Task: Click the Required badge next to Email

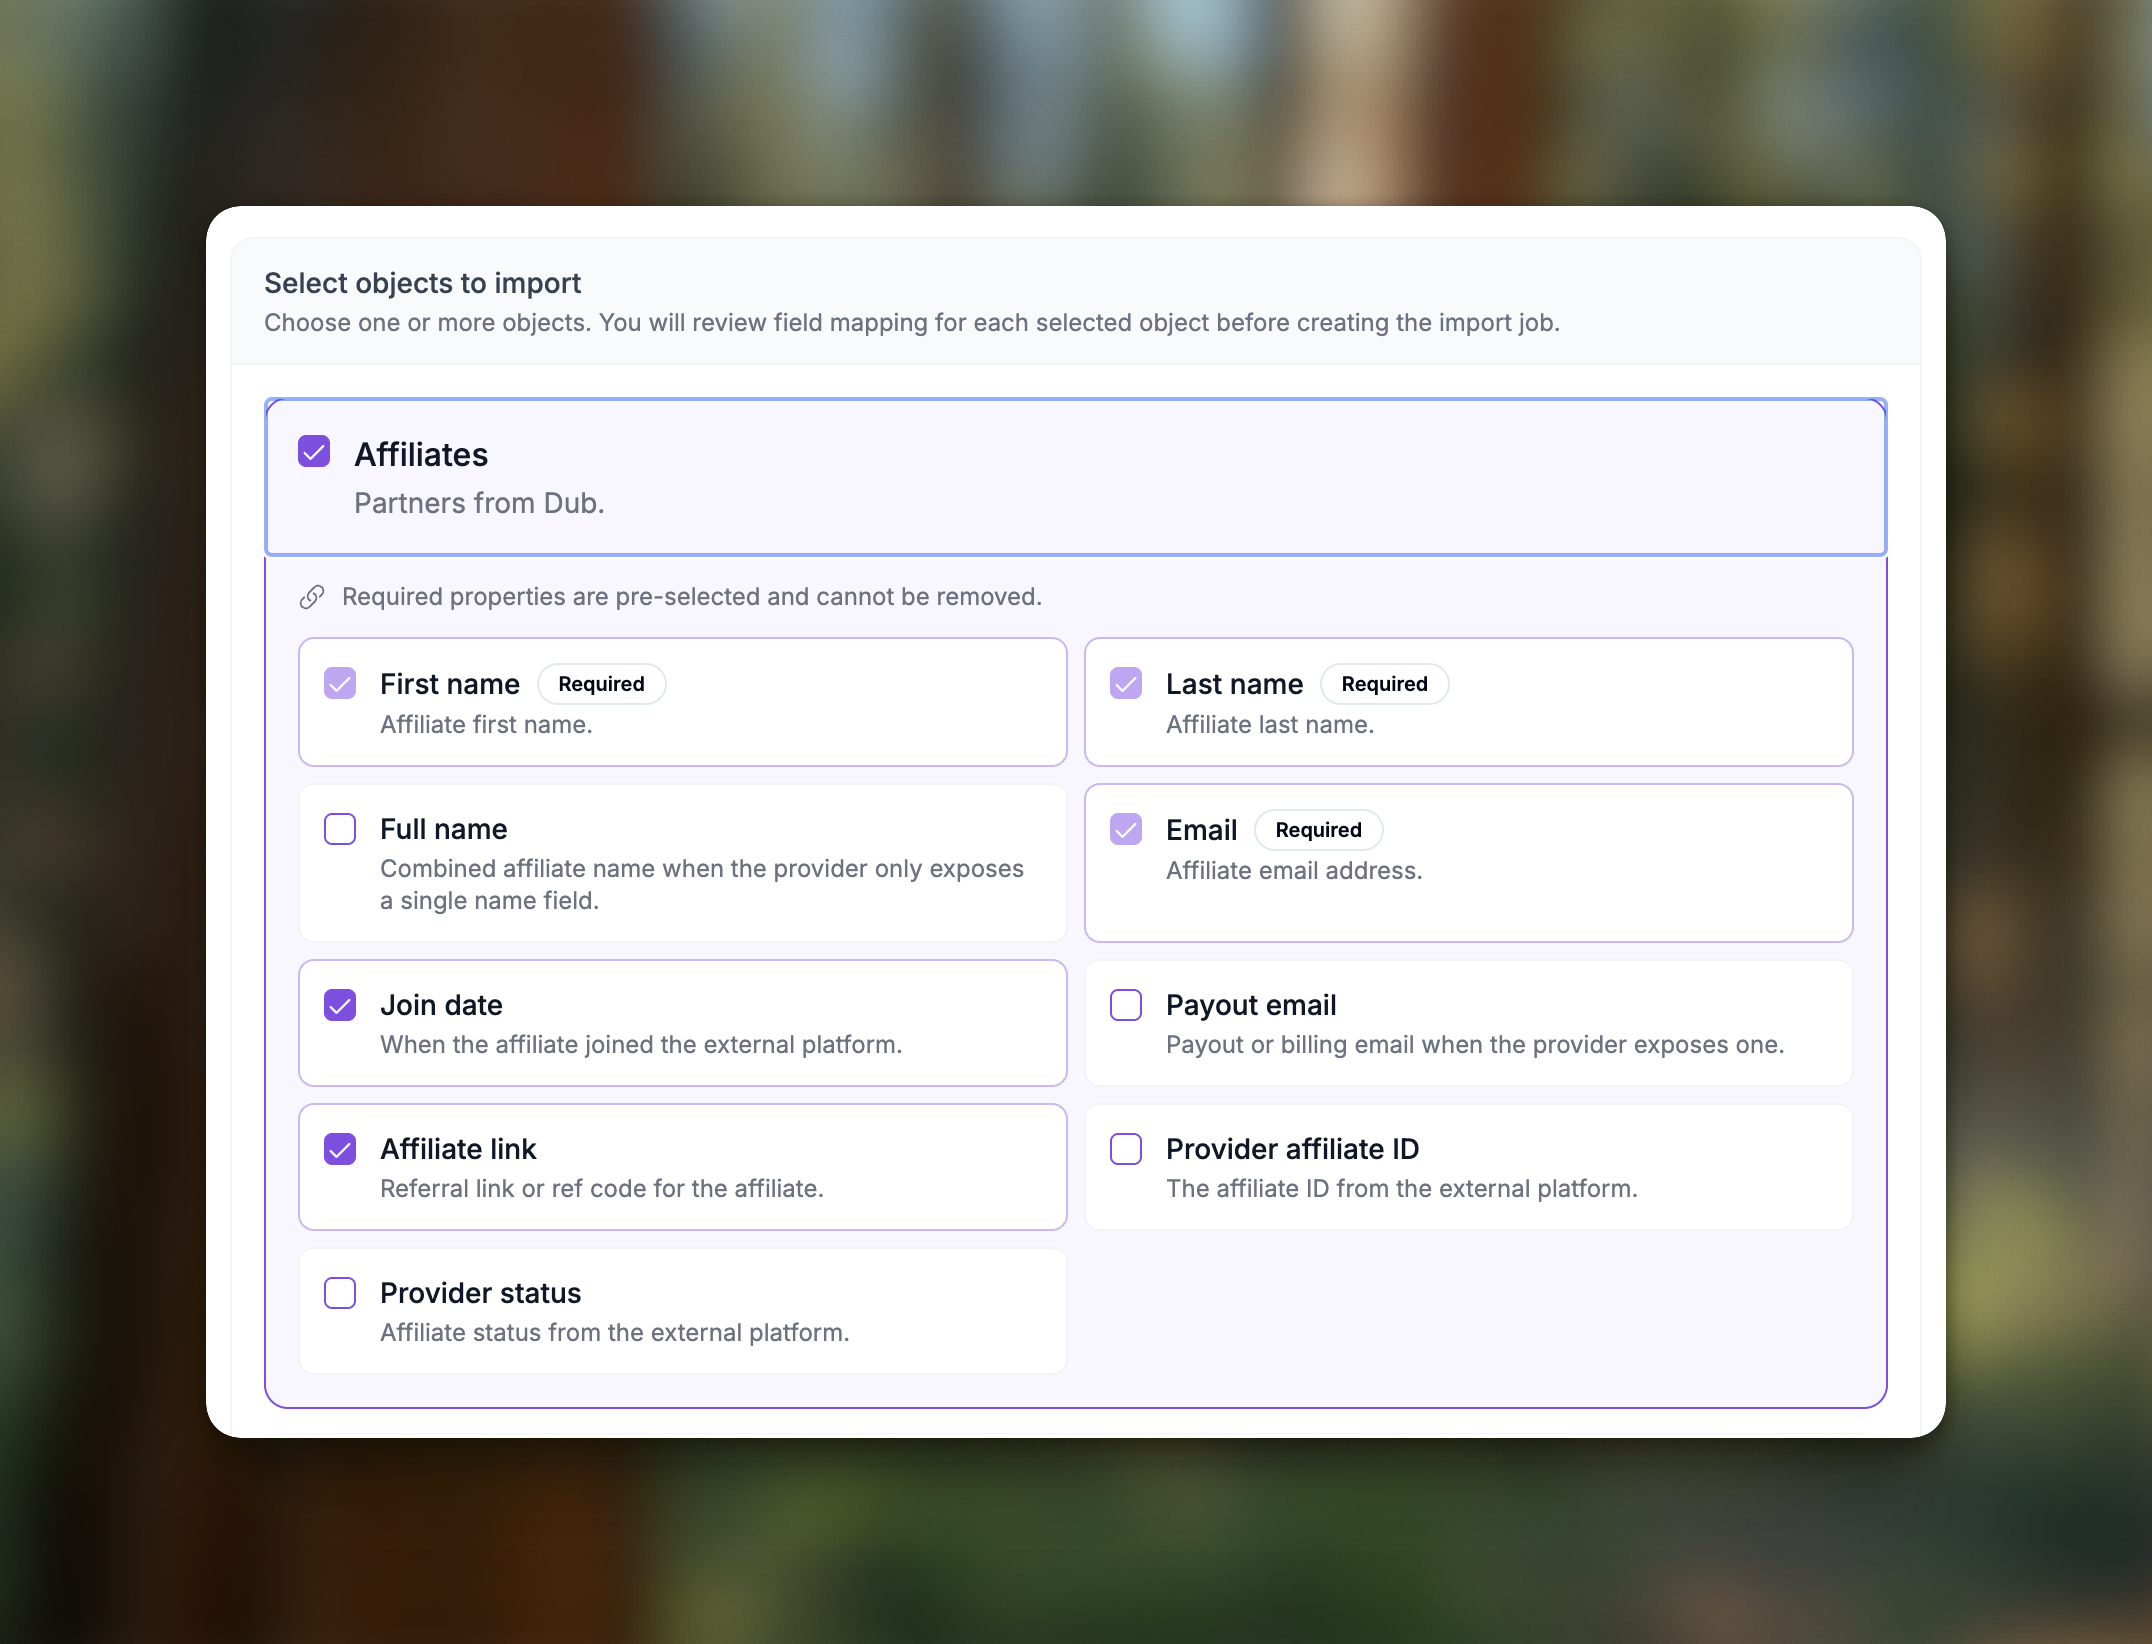Action: [x=1319, y=830]
